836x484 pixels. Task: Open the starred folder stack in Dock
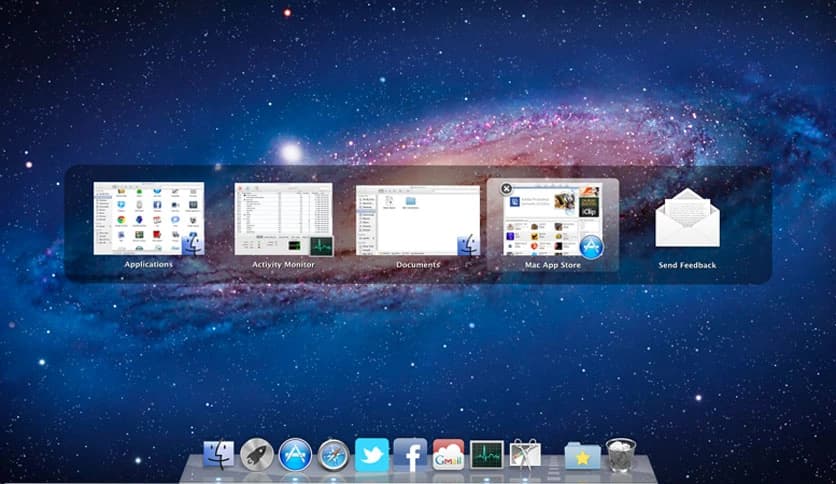point(582,455)
